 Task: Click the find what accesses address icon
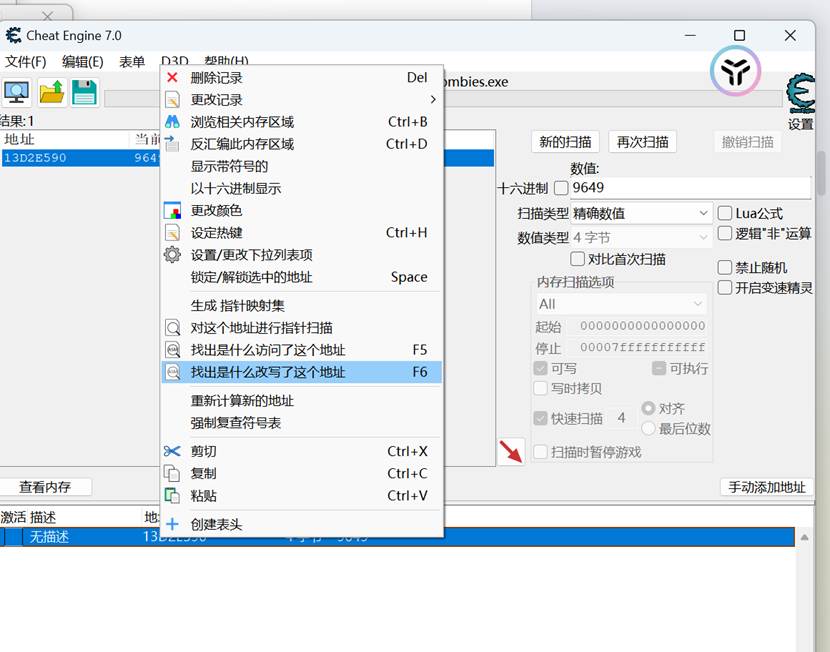pos(173,350)
